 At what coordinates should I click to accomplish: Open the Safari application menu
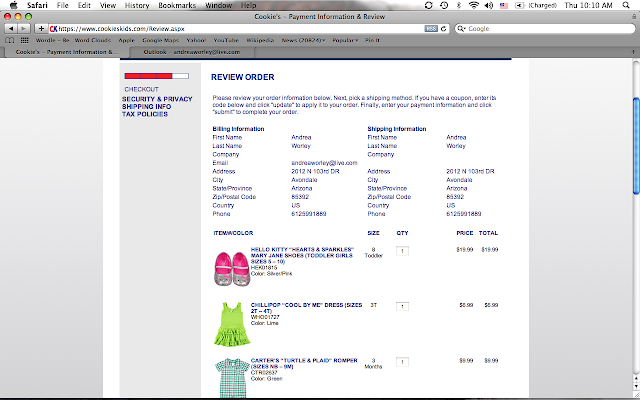coord(37,5)
